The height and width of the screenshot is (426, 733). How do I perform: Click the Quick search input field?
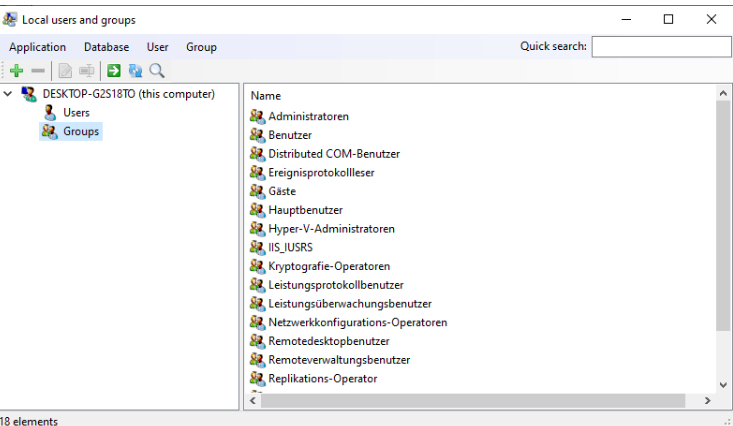pos(661,47)
